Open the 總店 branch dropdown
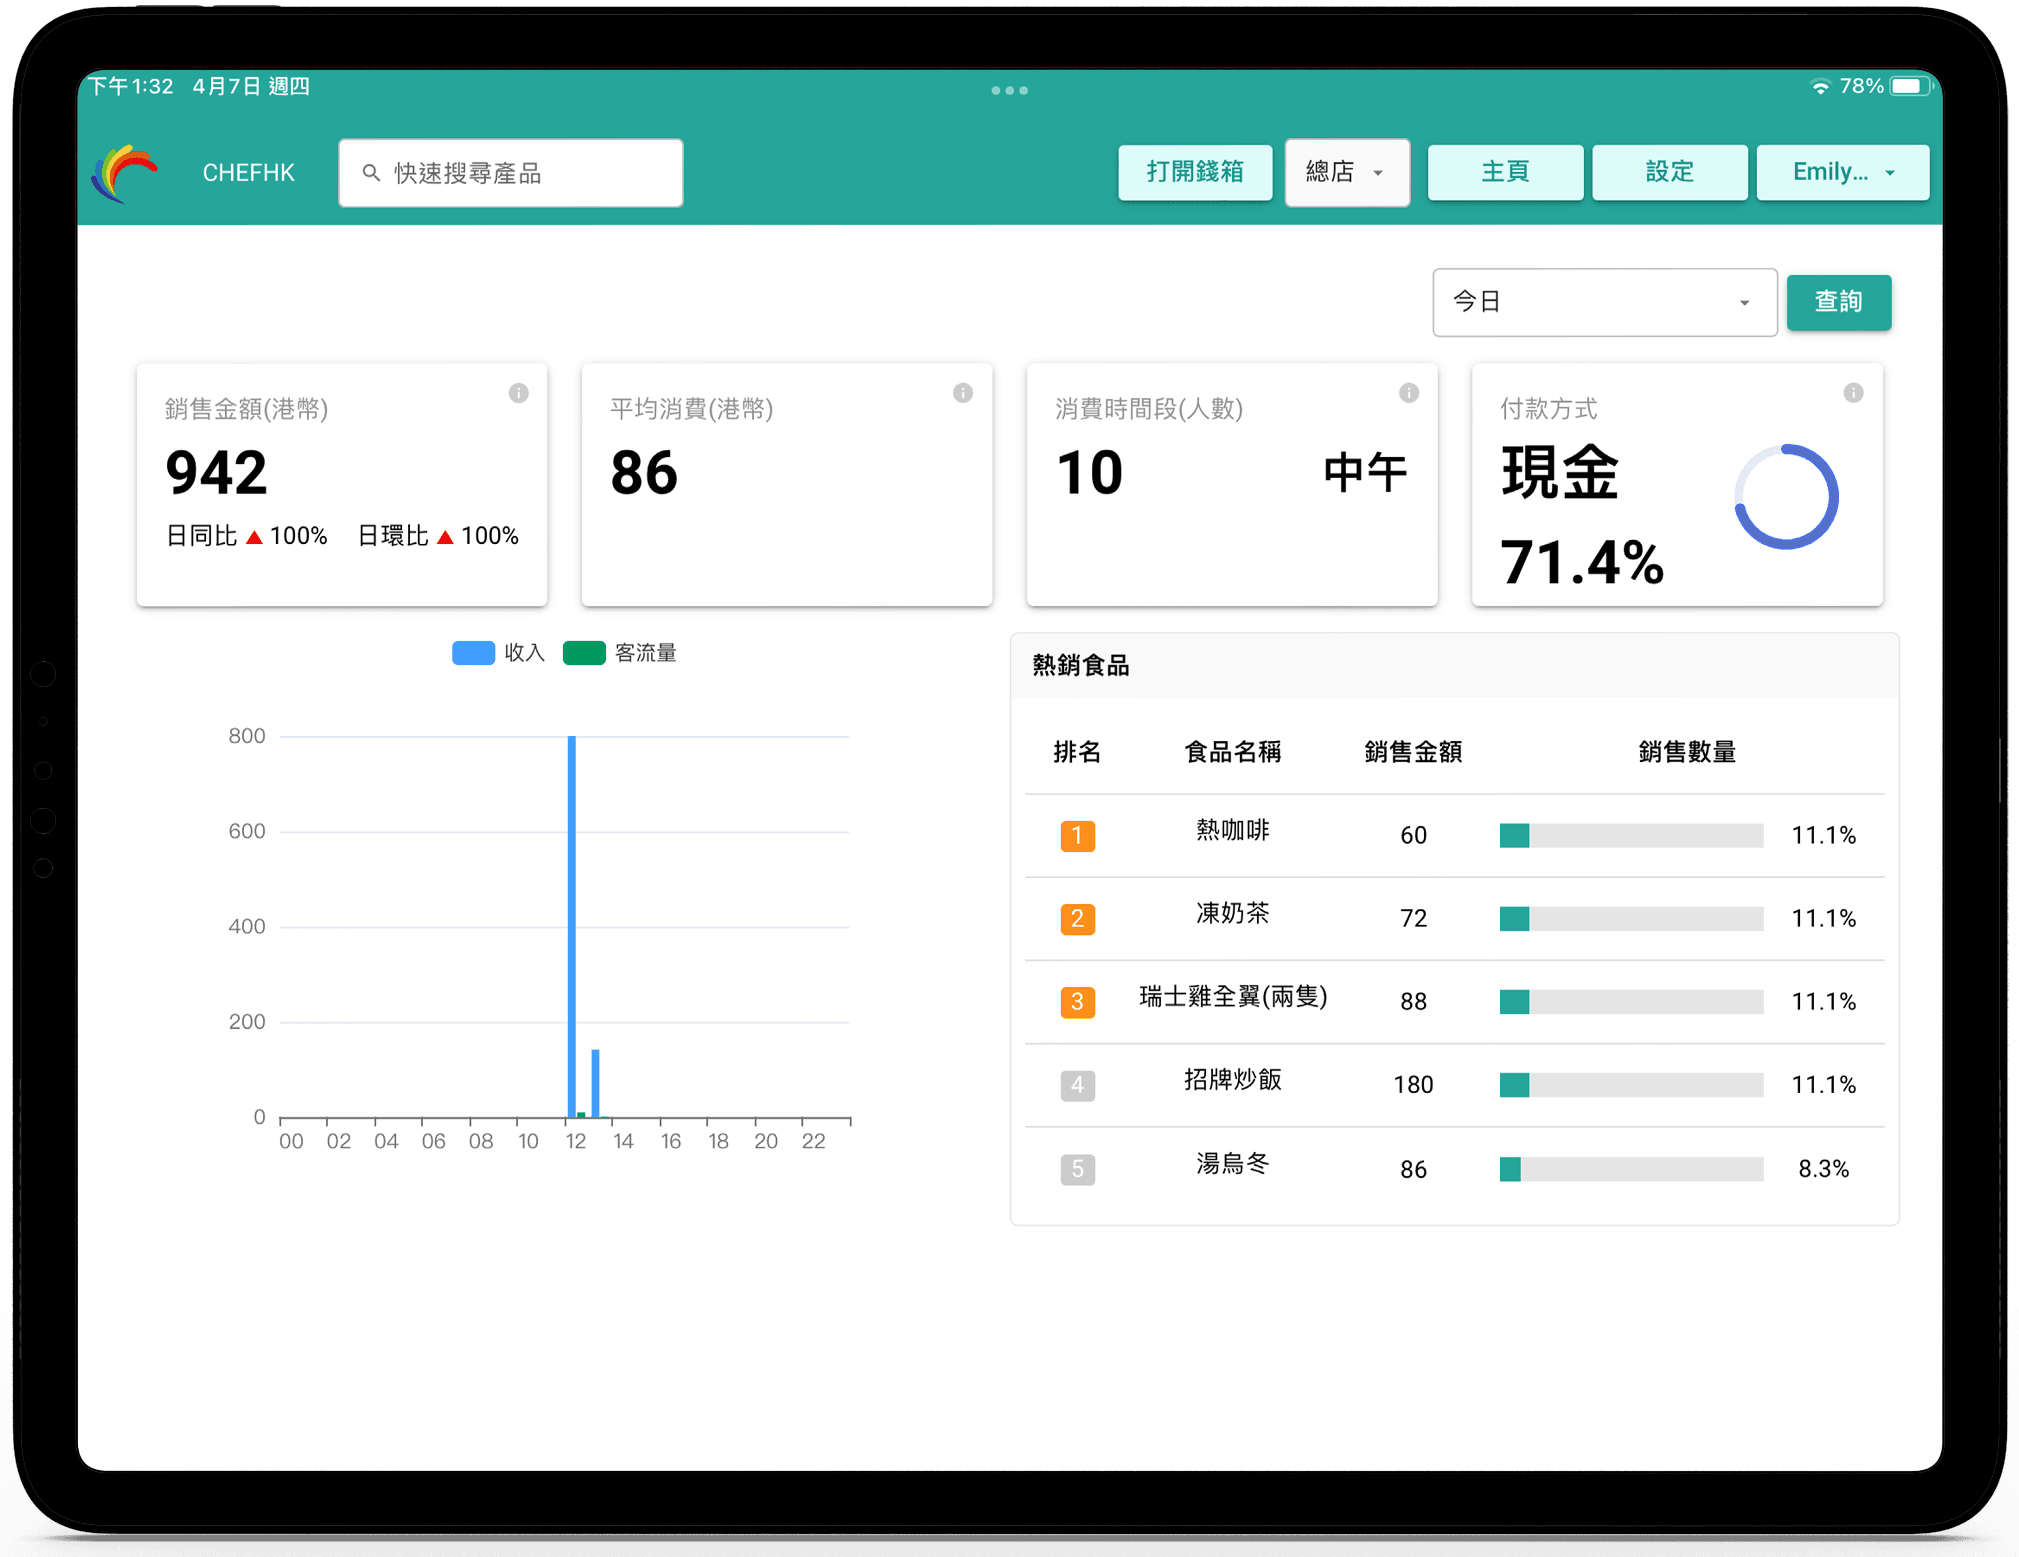This screenshot has height=1557, width=2019. click(x=1346, y=172)
